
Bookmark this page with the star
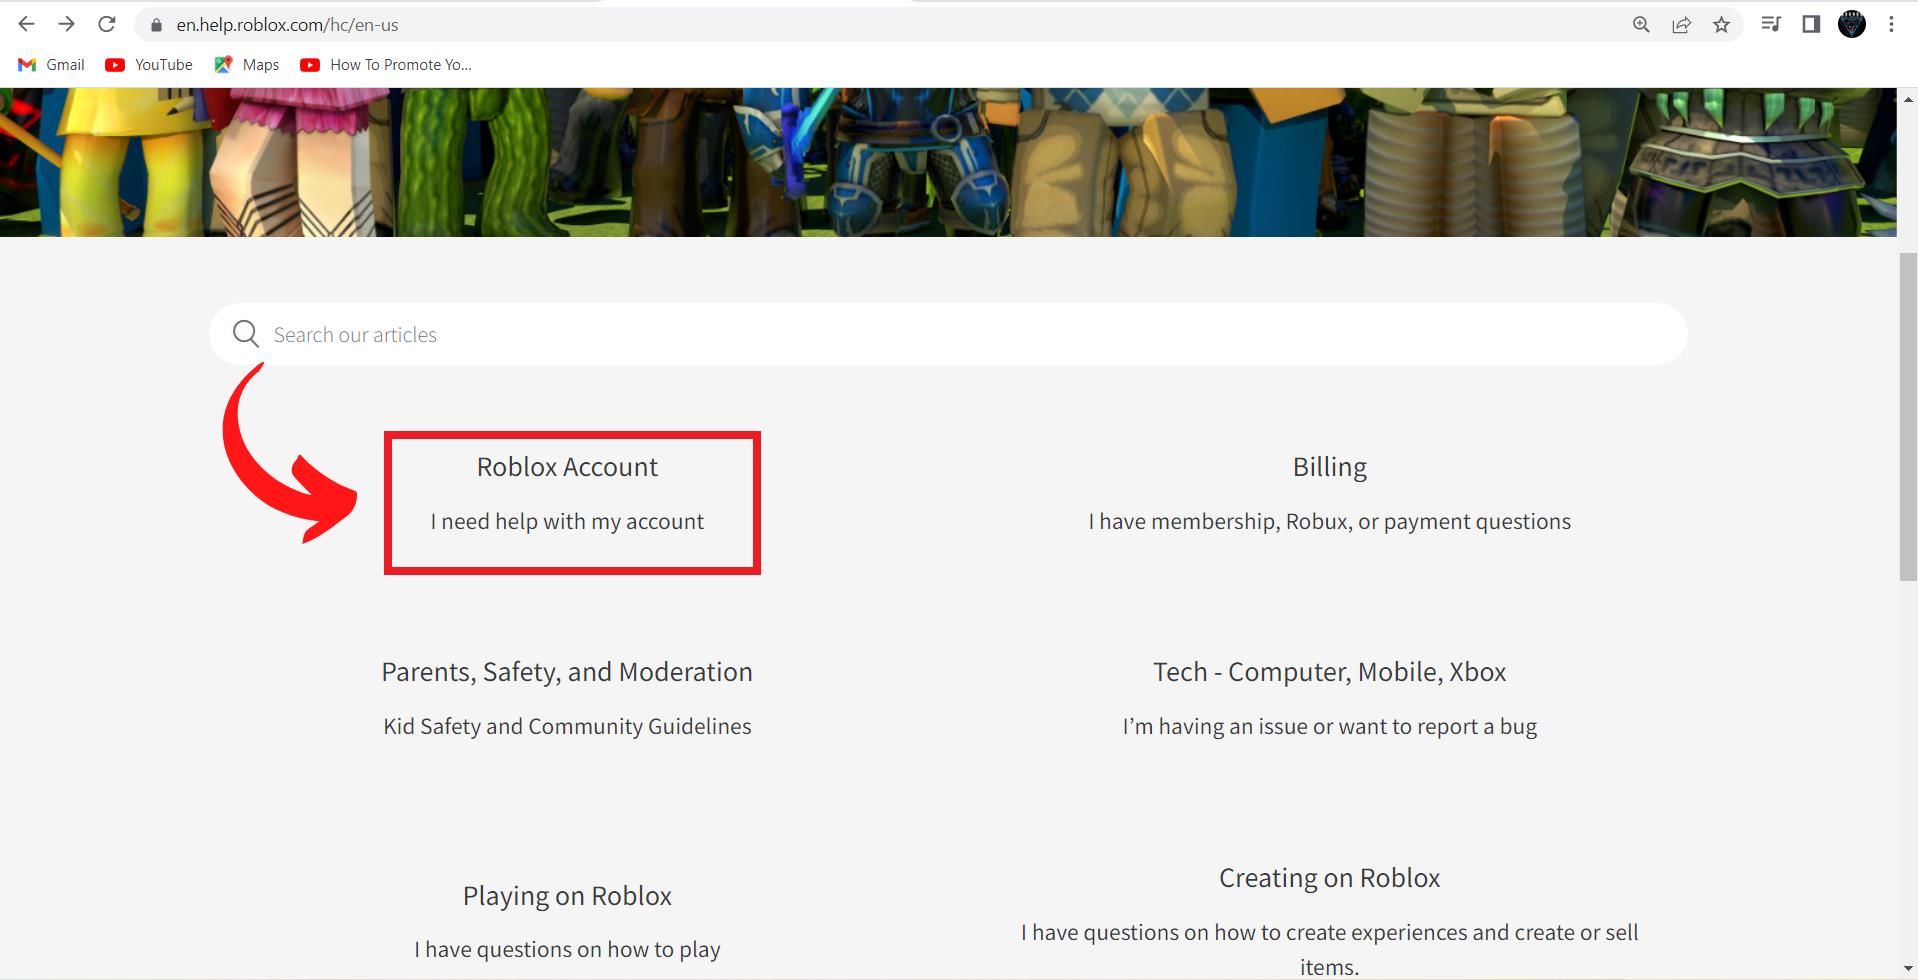(x=1721, y=25)
